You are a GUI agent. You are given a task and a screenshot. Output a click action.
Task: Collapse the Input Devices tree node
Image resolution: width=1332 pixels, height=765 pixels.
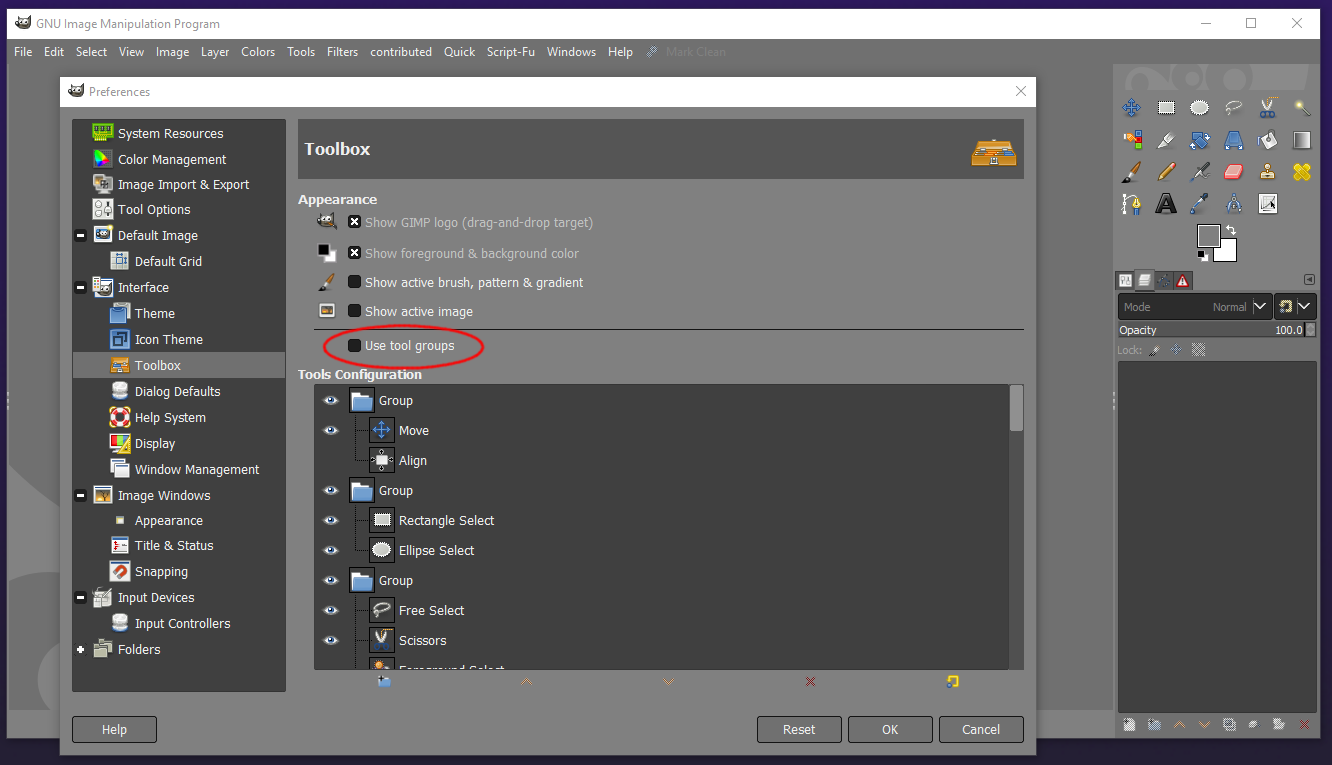tap(80, 598)
